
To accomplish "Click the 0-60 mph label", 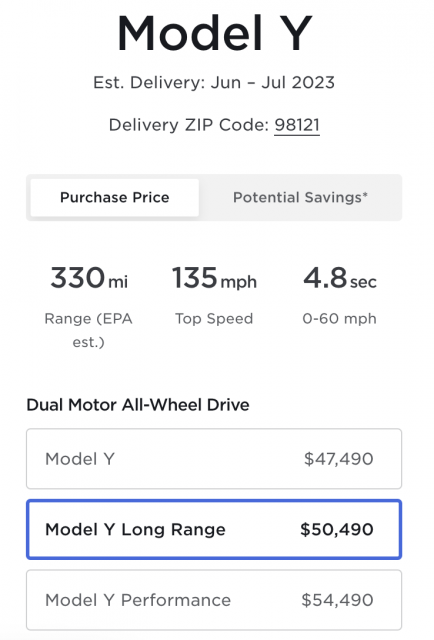I will 339,319.
